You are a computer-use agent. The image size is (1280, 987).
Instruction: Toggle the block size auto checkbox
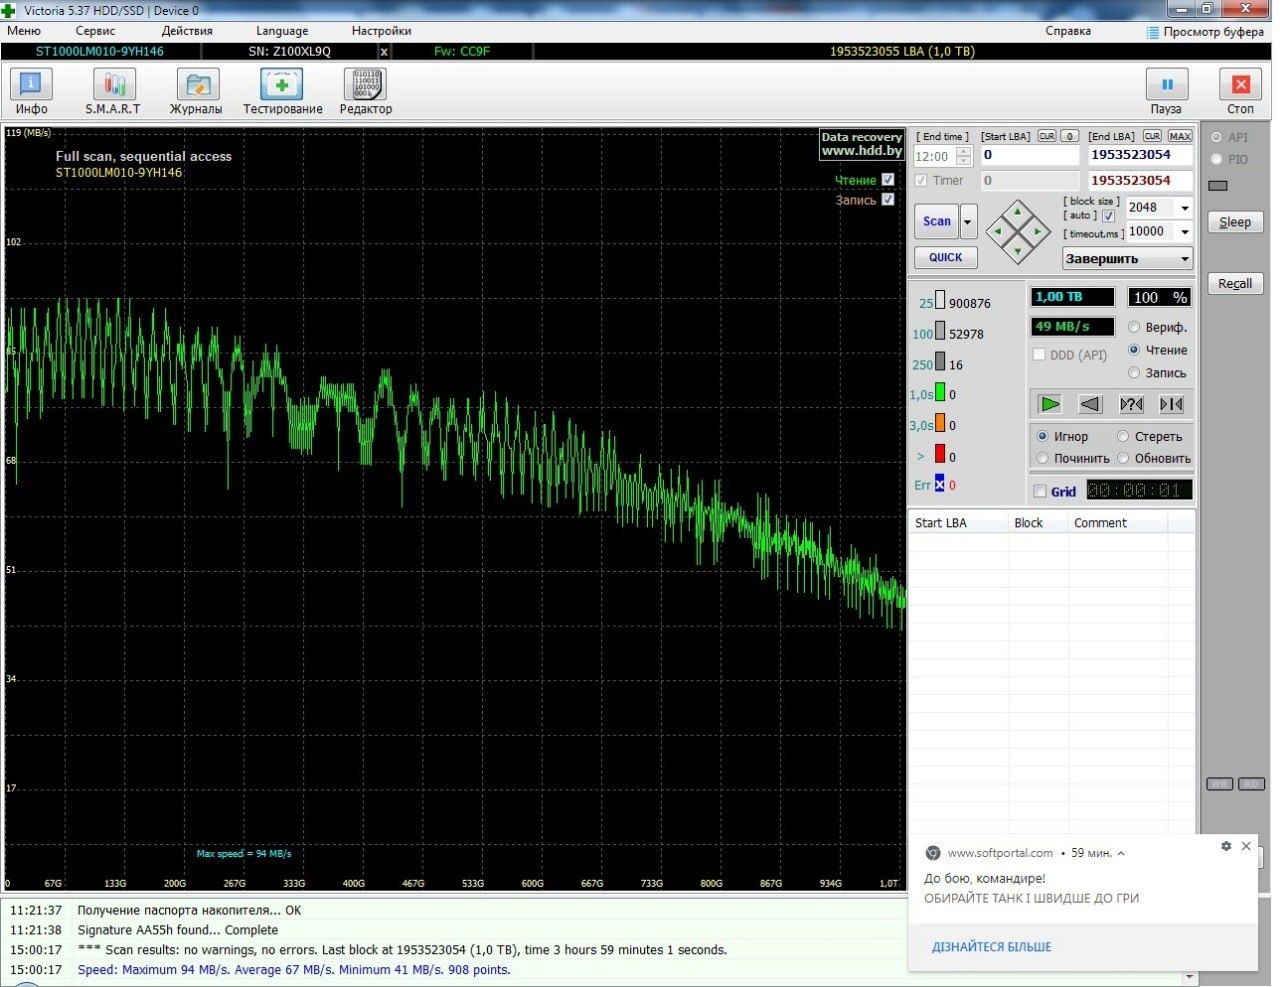coord(1108,216)
